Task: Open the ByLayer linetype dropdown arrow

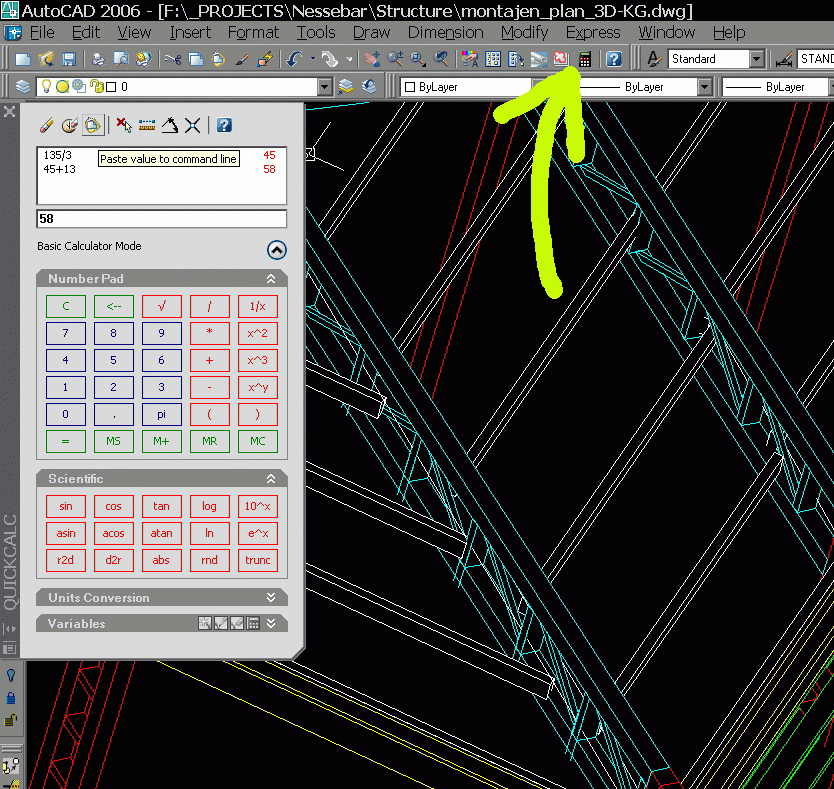Action: point(704,87)
